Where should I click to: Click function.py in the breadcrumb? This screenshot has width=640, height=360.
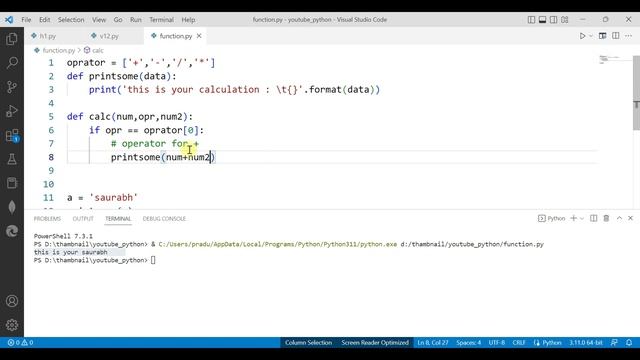coord(59,50)
